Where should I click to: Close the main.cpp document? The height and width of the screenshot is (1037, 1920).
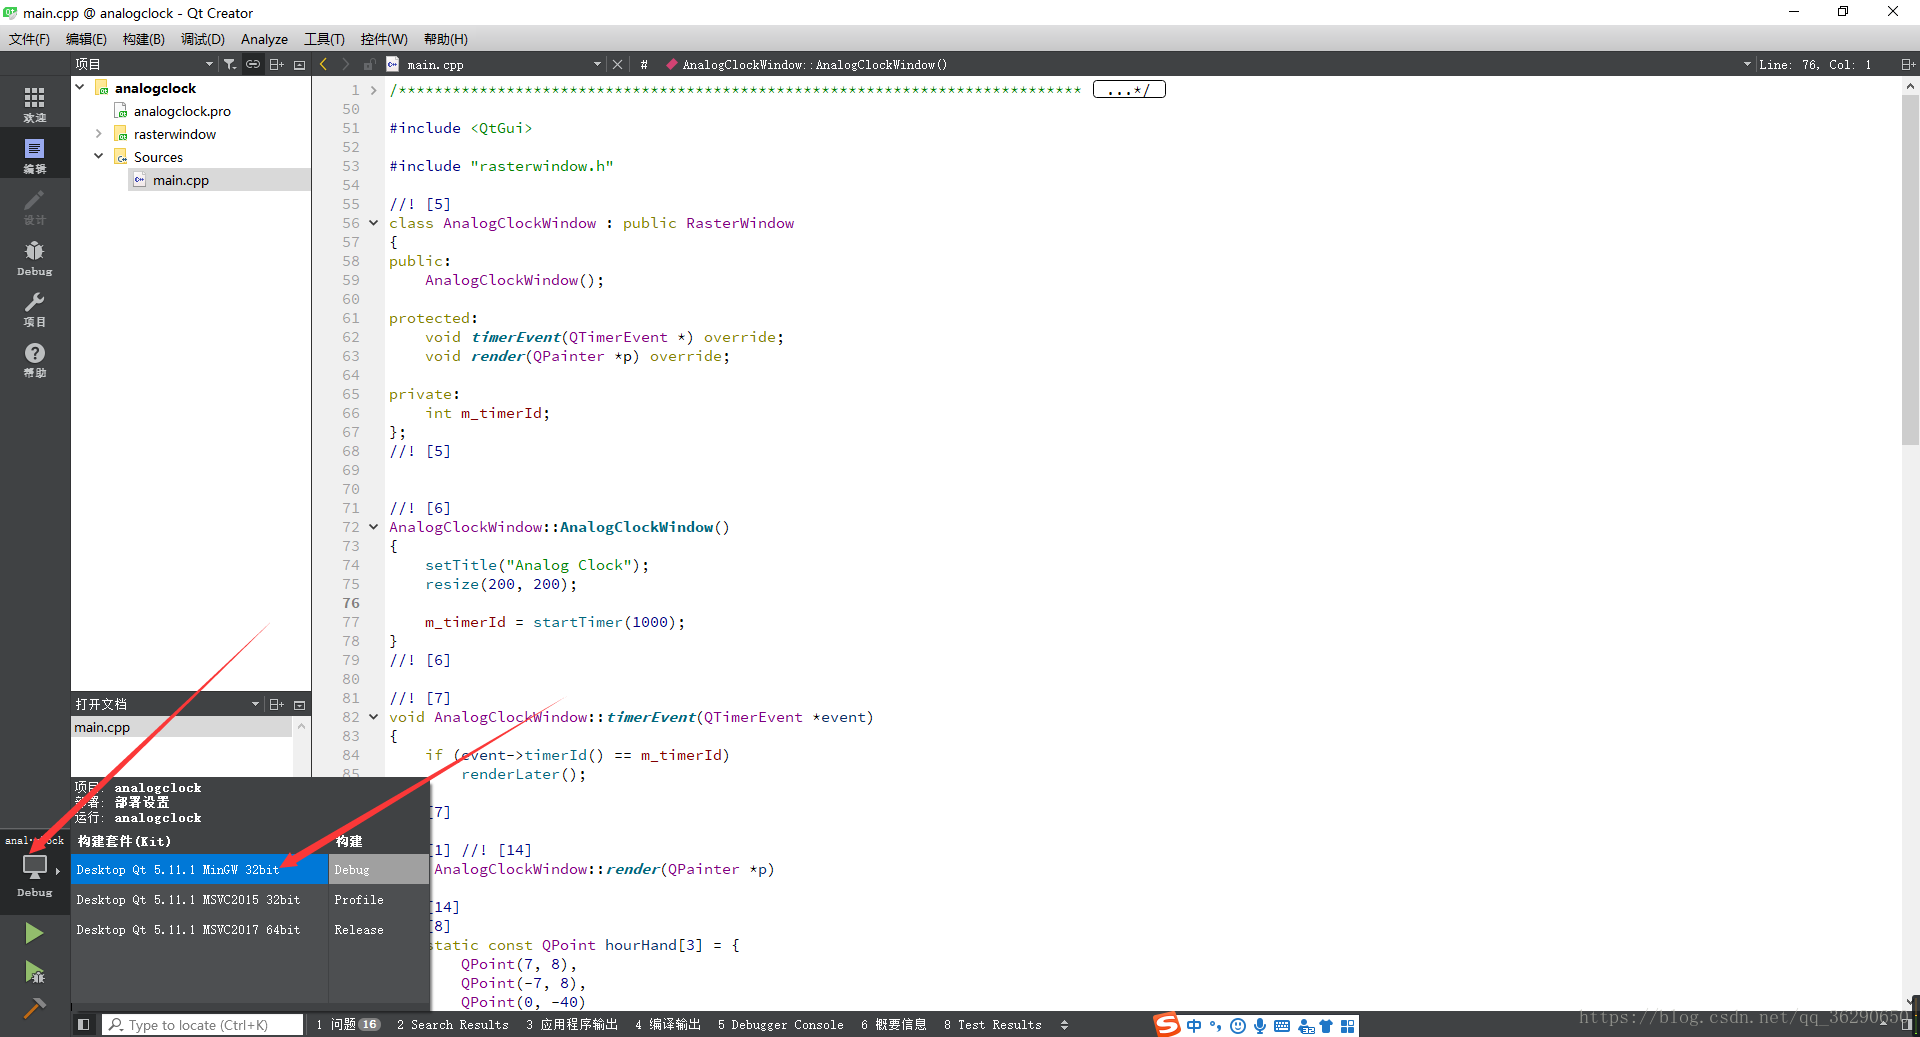click(x=617, y=64)
